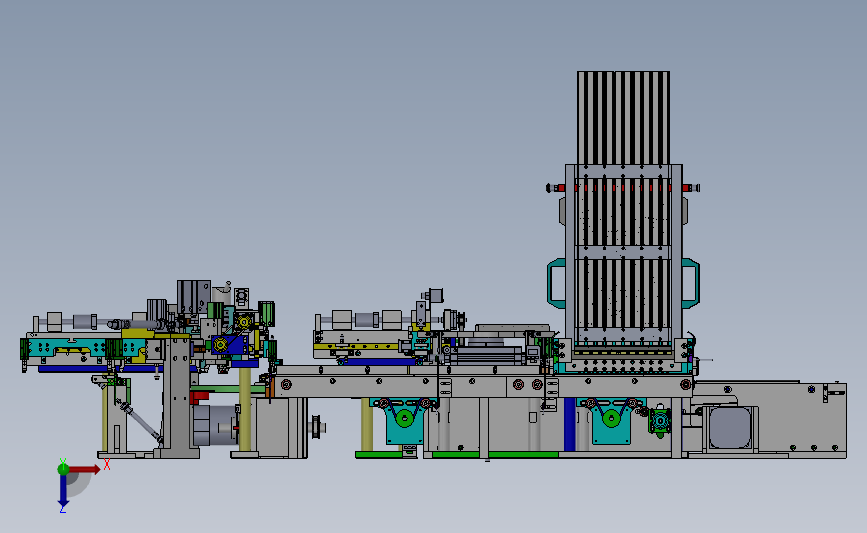Click the red X axis arrow of the triad

84,469
